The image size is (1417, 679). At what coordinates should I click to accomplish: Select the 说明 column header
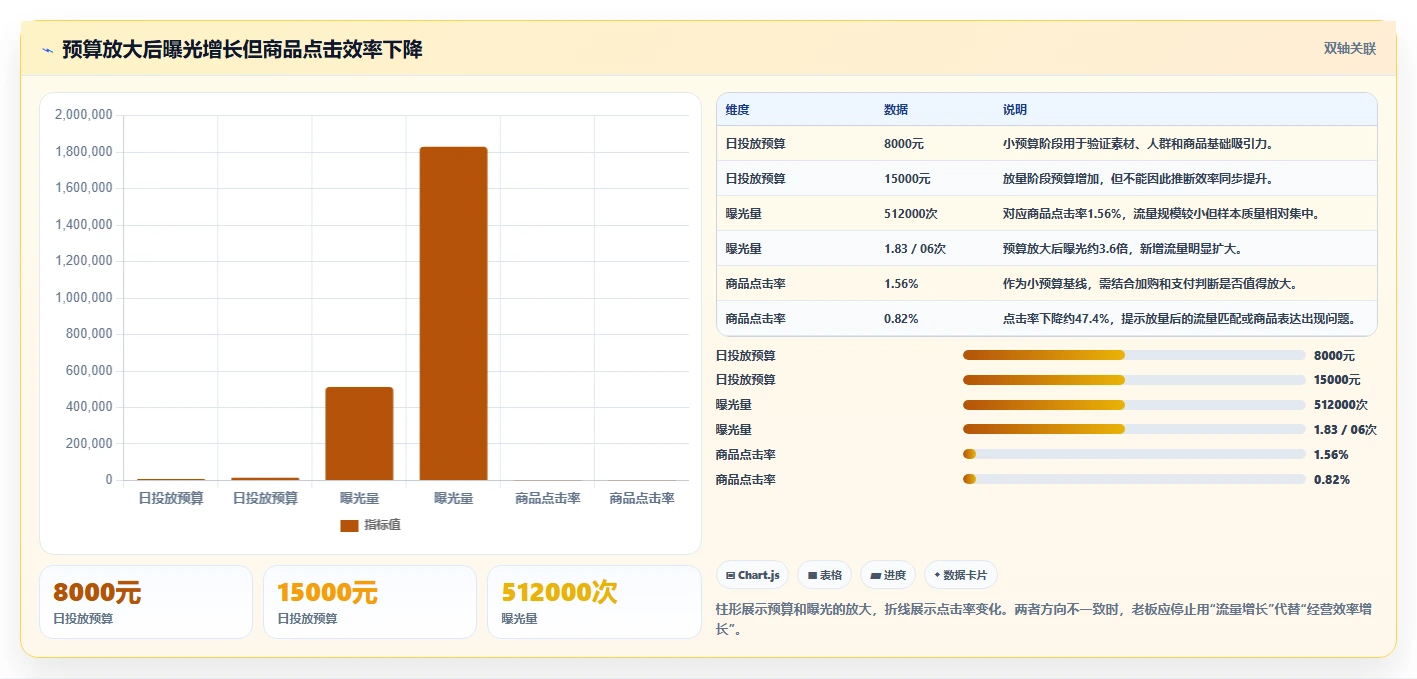tap(1015, 110)
